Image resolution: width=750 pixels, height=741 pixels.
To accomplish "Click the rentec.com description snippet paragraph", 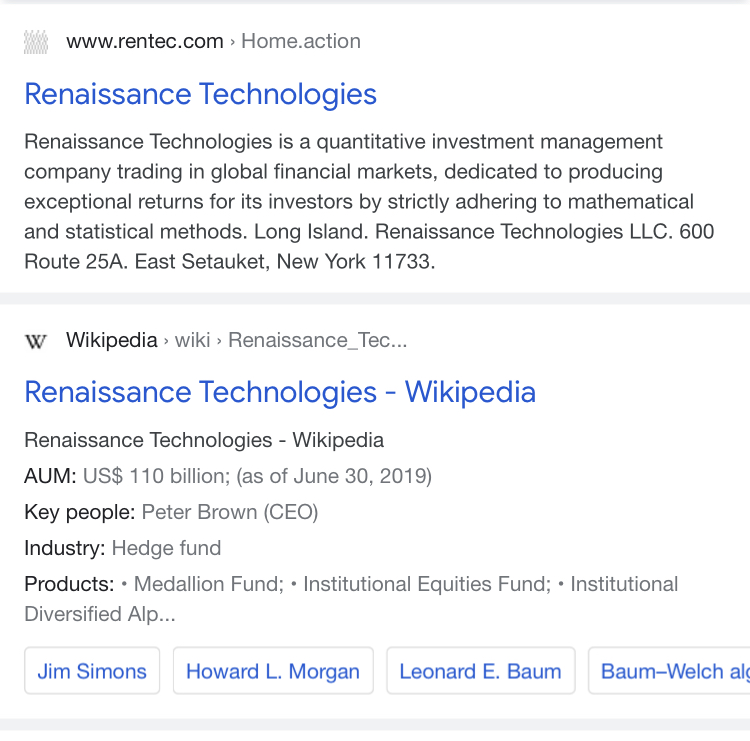I will [369, 202].
